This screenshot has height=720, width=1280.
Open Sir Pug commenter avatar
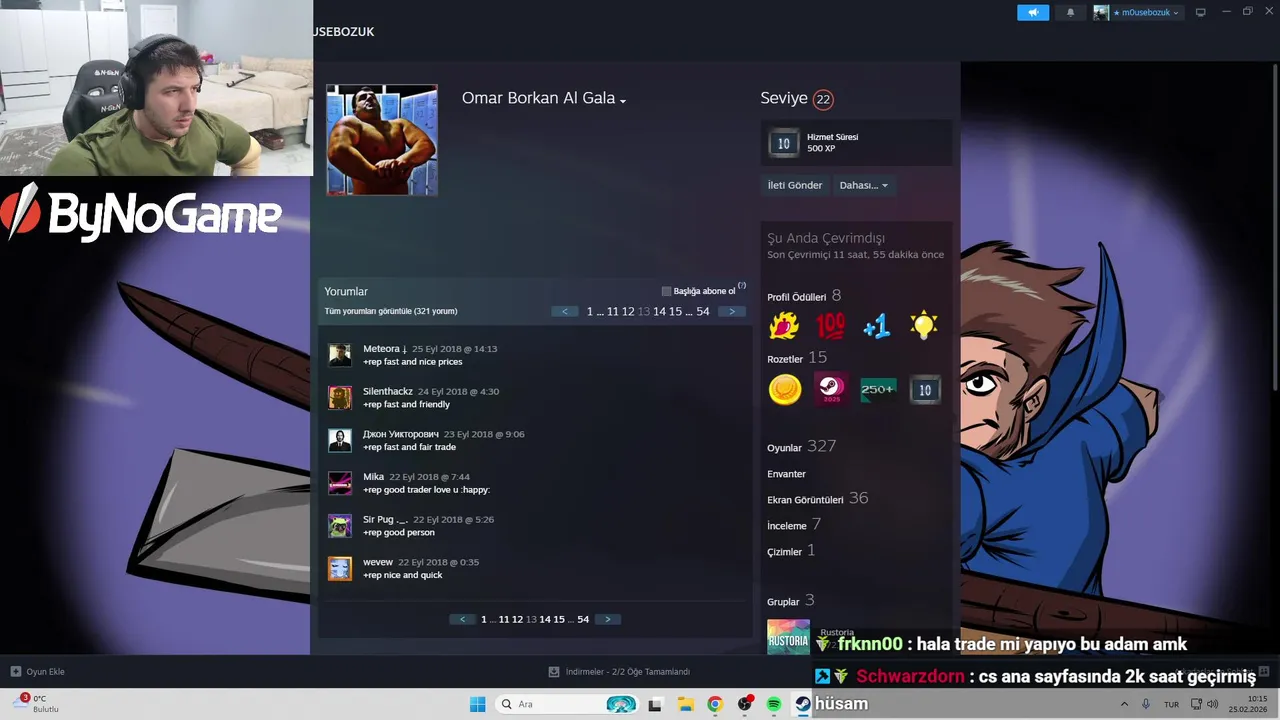(x=340, y=526)
